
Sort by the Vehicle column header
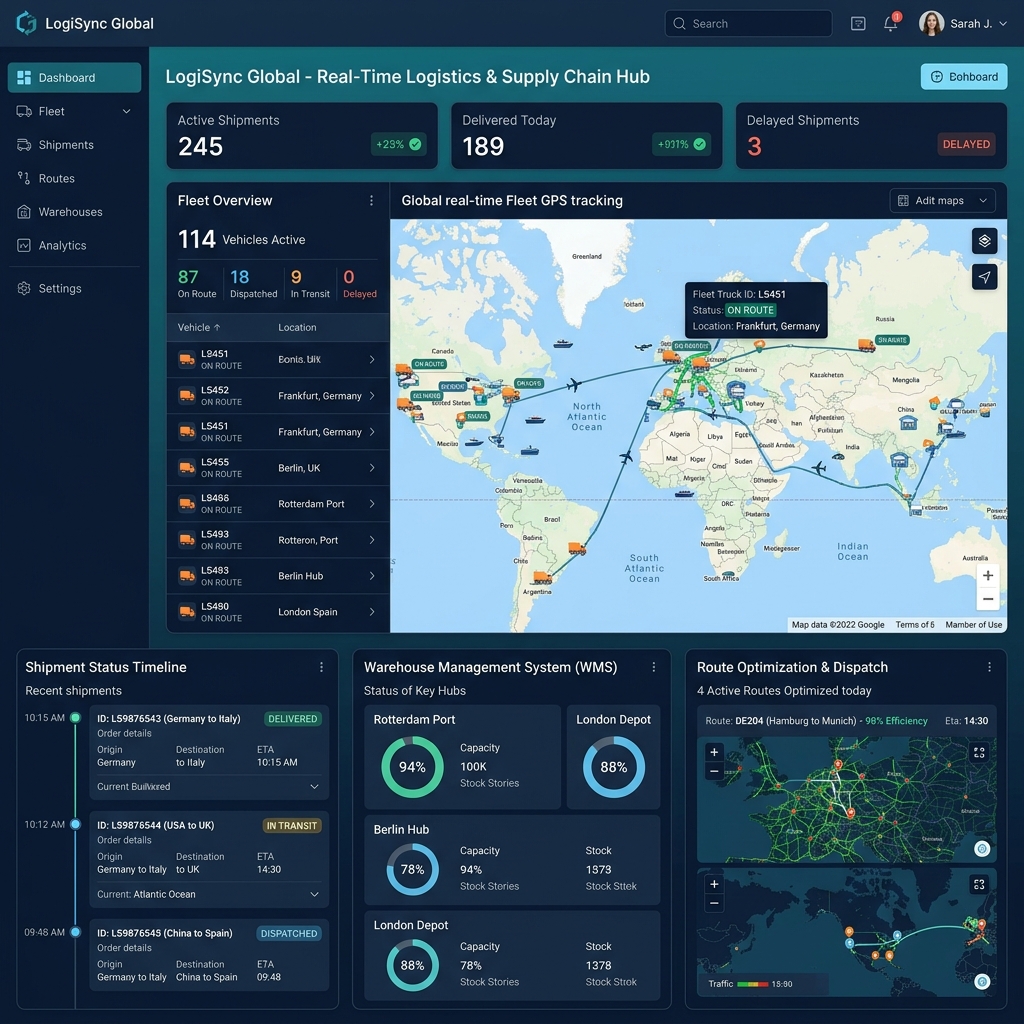(x=199, y=327)
